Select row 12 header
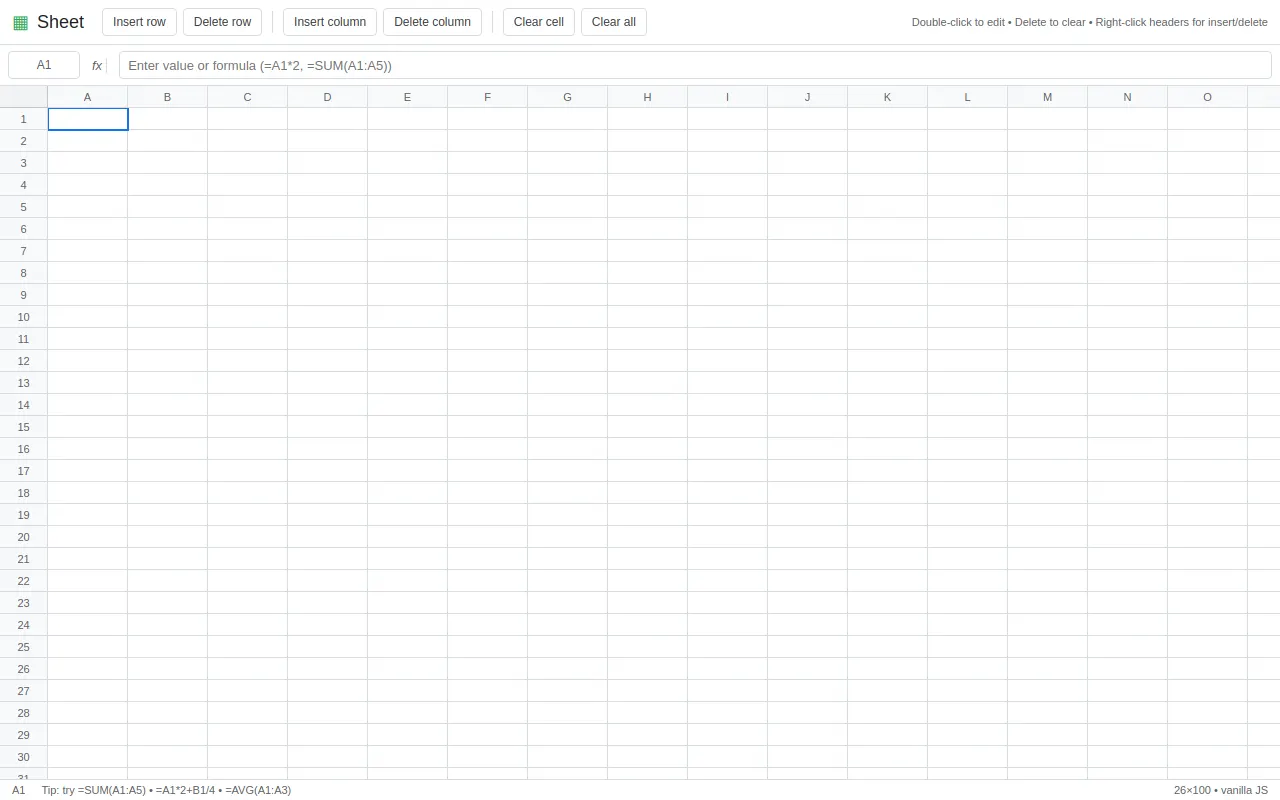 [x=24, y=361]
